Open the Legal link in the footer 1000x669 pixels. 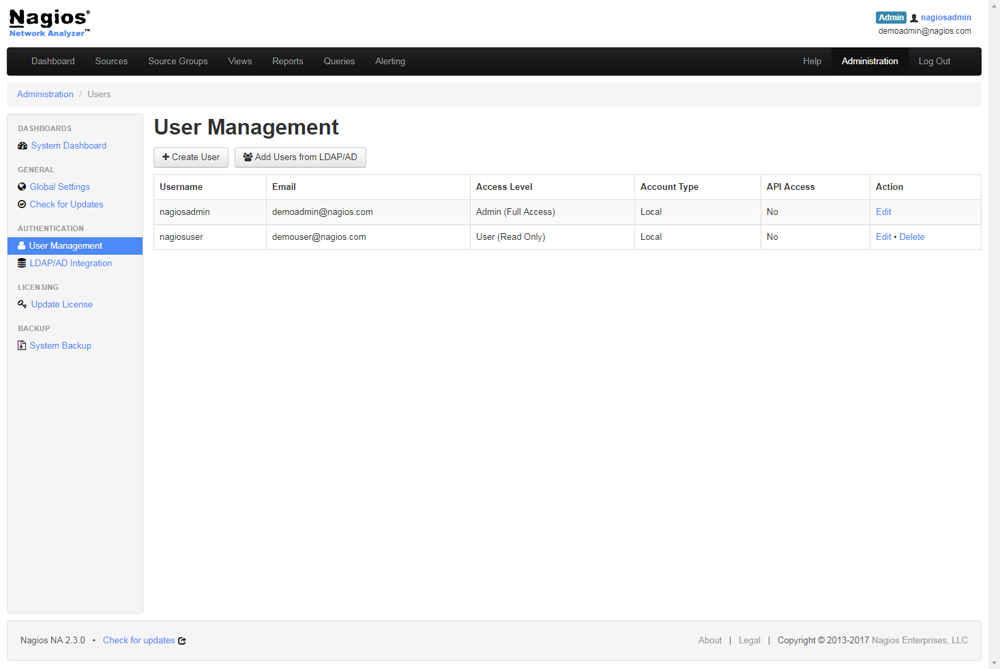(x=749, y=640)
